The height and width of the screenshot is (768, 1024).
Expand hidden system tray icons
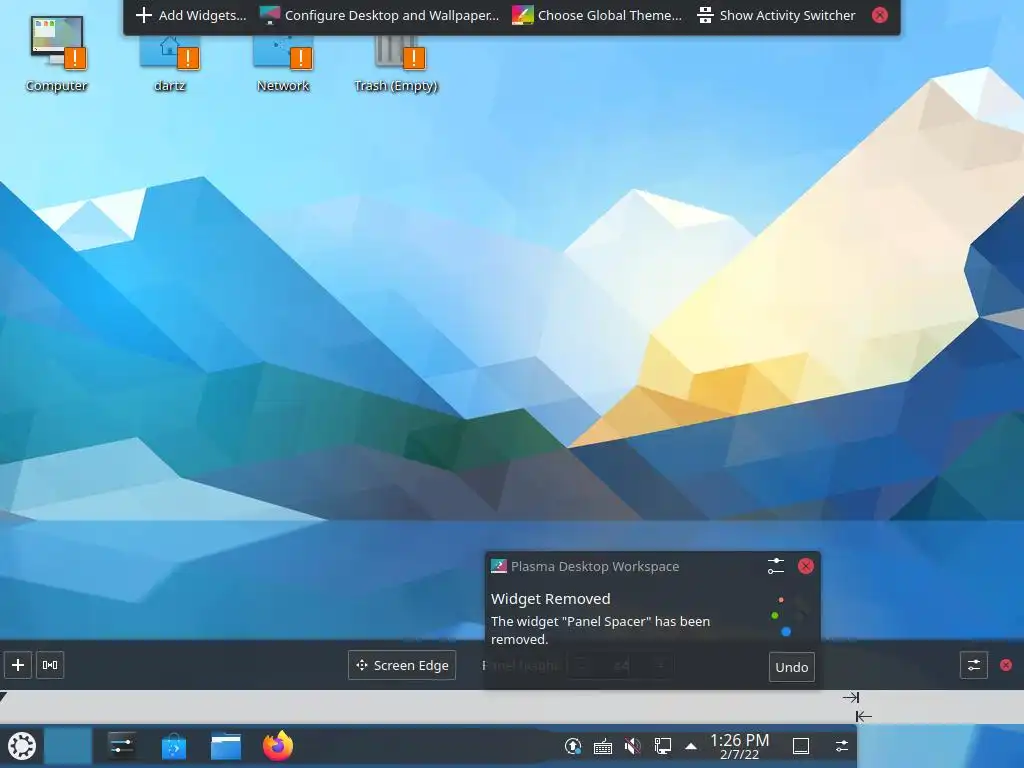[x=691, y=746]
